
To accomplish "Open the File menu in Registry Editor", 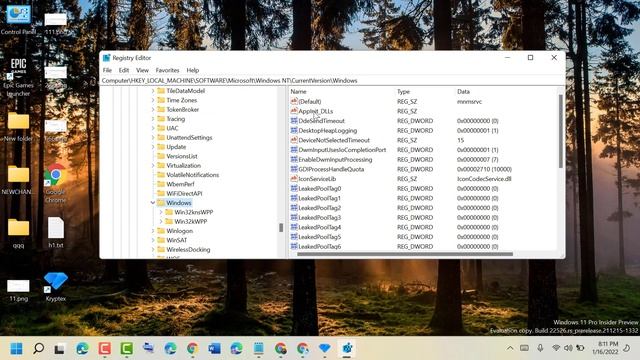I will [107, 70].
